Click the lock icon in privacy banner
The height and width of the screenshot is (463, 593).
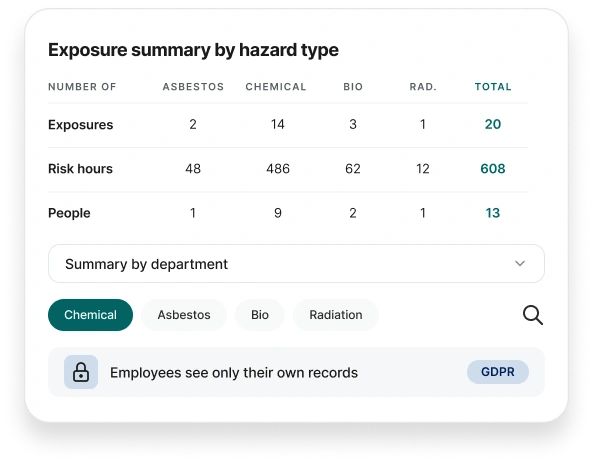click(x=81, y=372)
